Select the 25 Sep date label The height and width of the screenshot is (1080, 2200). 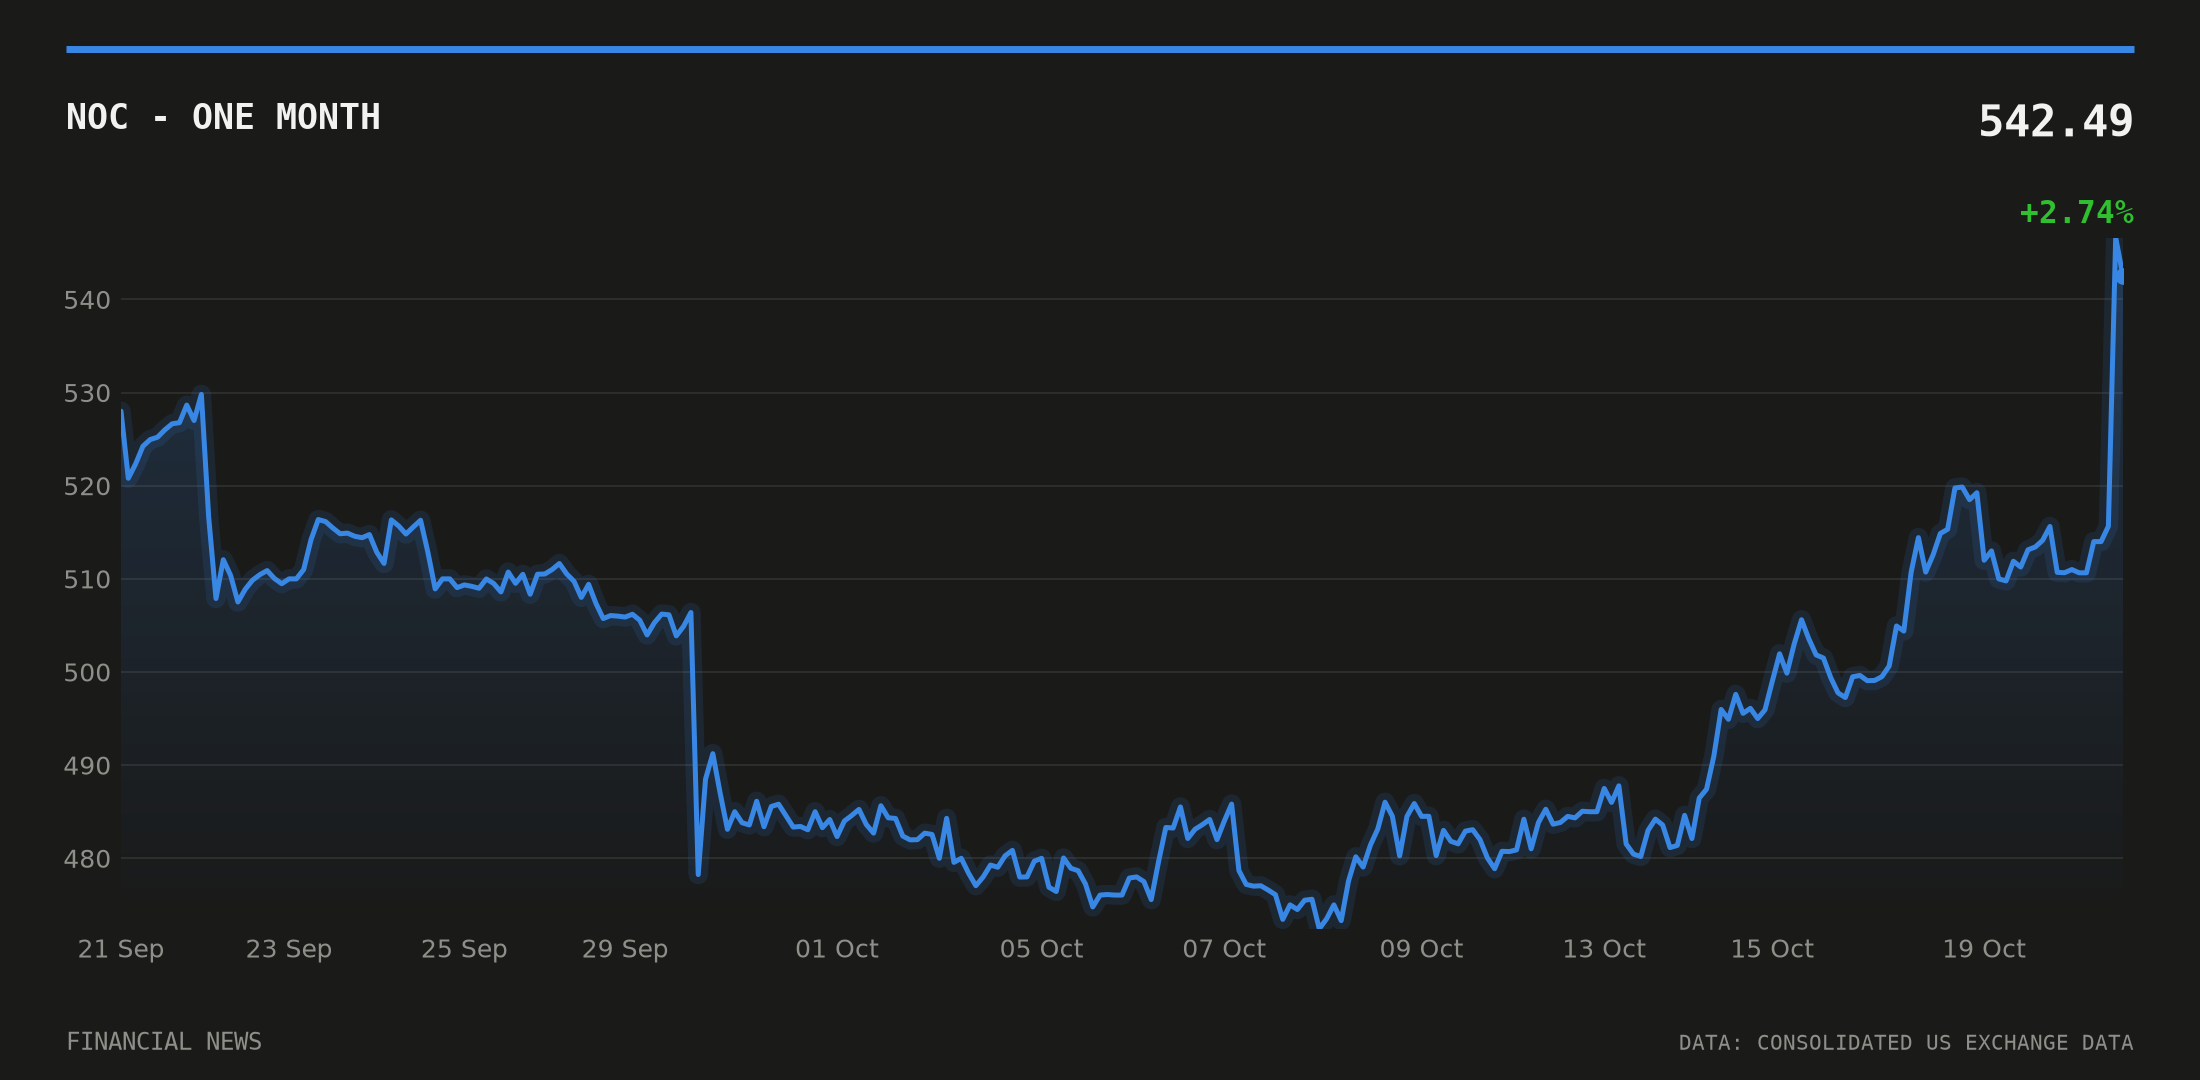point(464,949)
